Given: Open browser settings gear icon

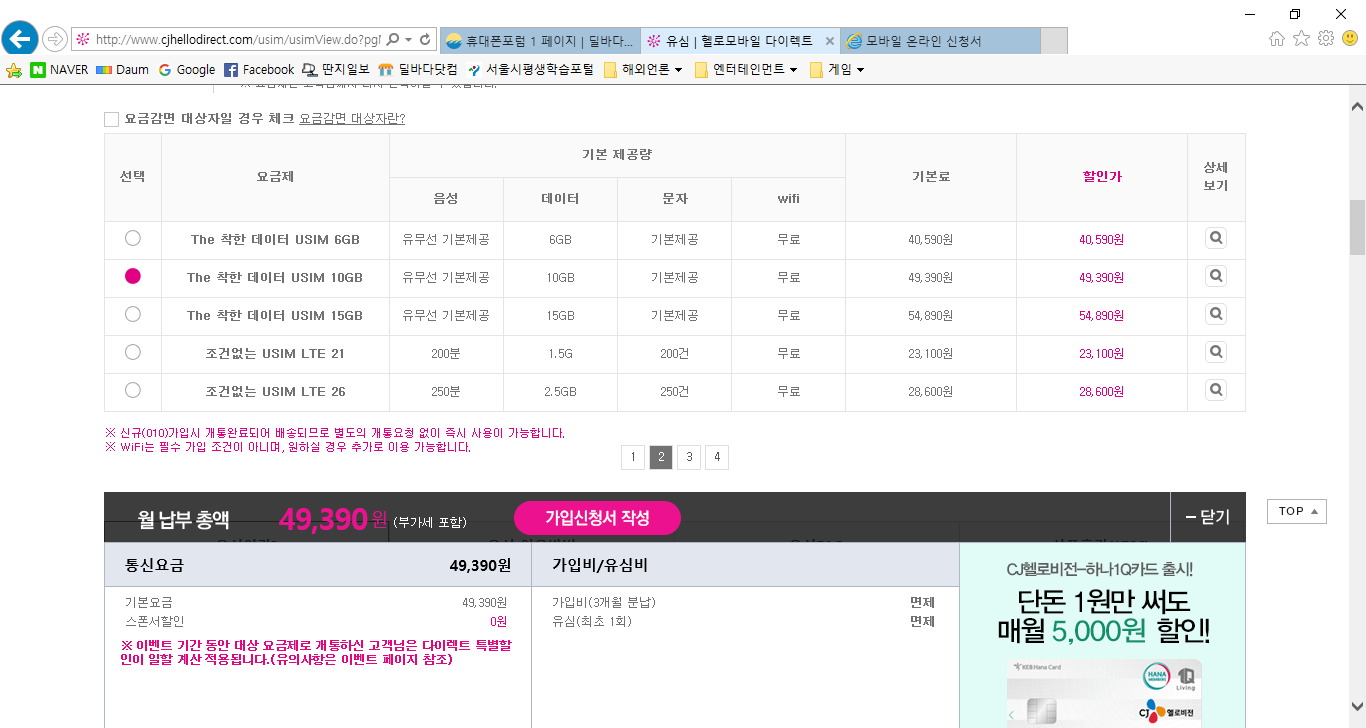Looking at the screenshot, I should point(1326,39).
